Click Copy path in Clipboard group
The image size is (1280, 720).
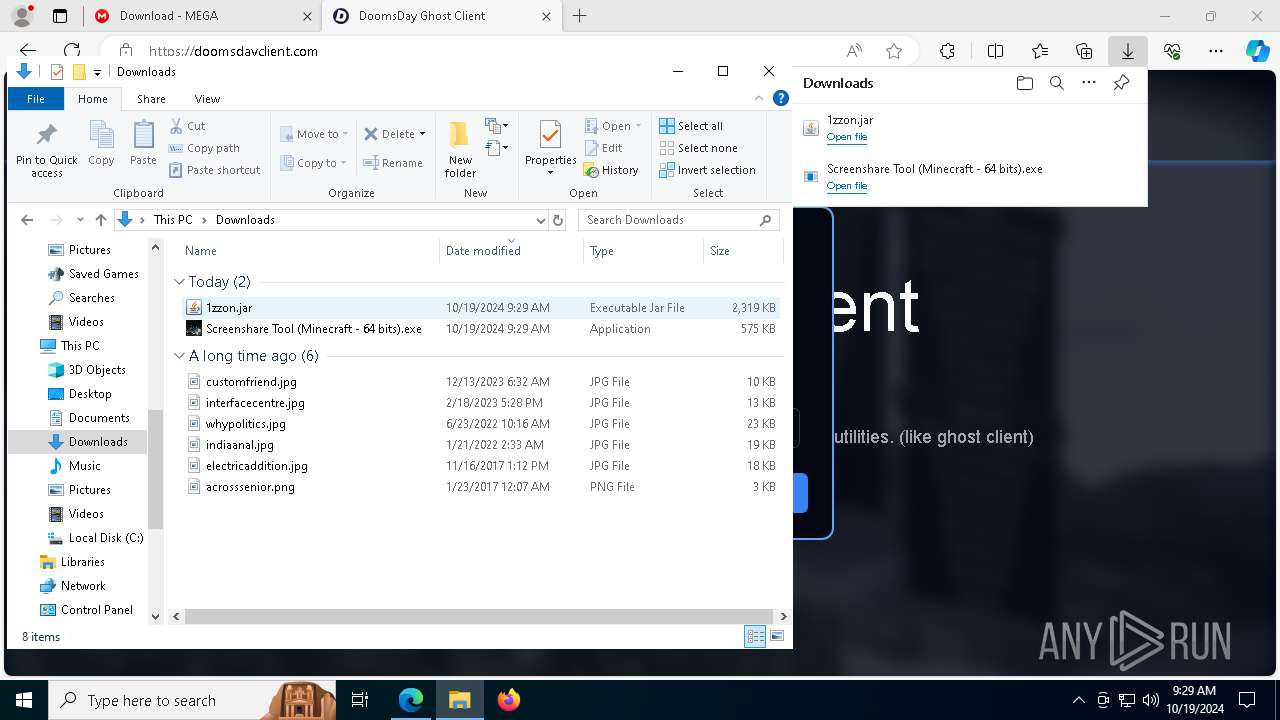click(204, 148)
